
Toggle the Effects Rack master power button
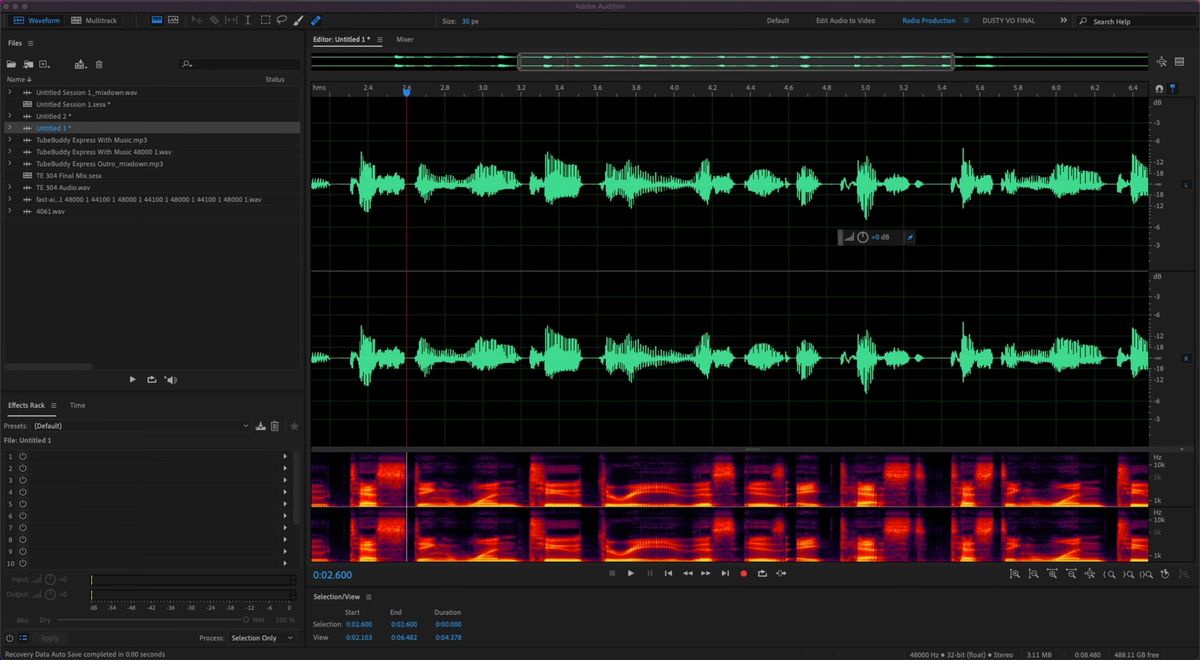tap(9, 638)
